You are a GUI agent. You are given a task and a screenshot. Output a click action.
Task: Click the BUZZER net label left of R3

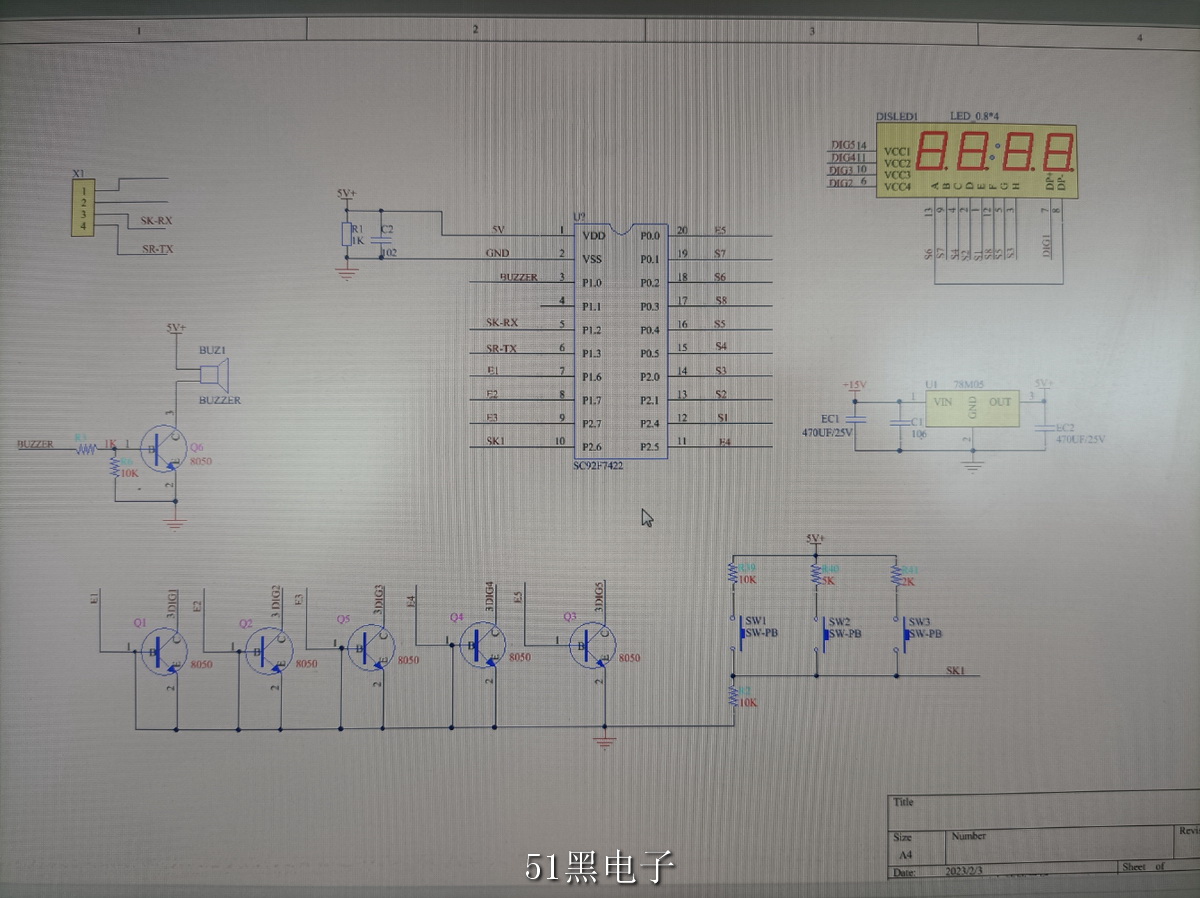35,443
